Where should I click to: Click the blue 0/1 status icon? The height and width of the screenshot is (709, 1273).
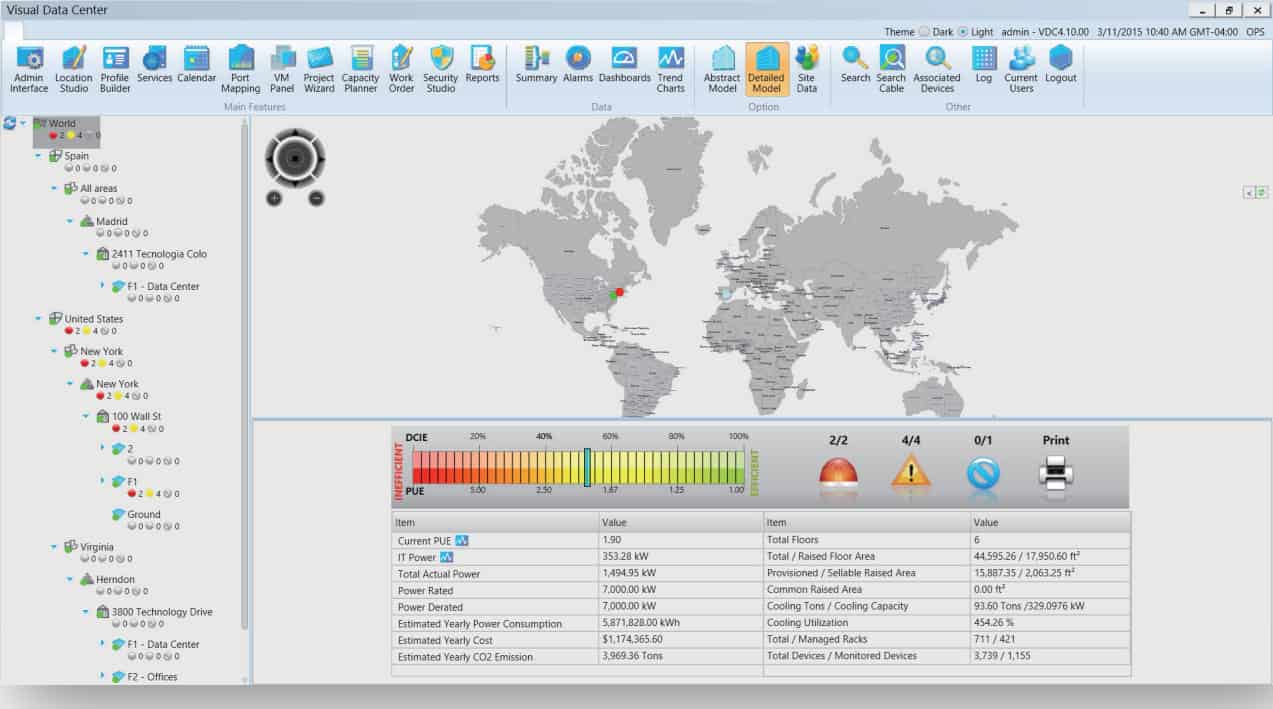[x=983, y=473]
